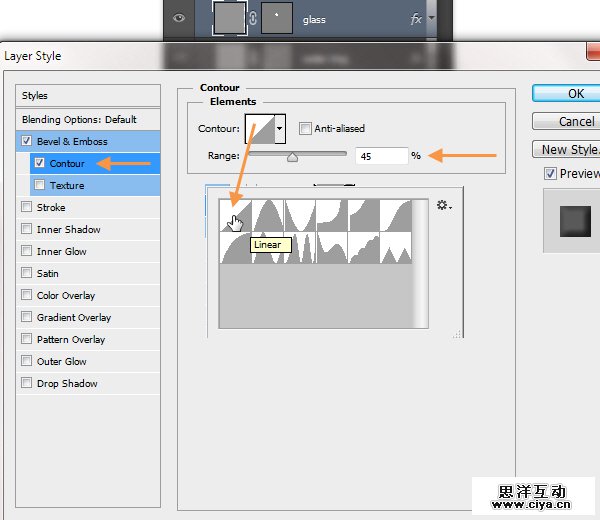Viewport: 600px width, 520px height.
Task: Open the Contour picker dropdown arrow
Action: click(280, 129)
